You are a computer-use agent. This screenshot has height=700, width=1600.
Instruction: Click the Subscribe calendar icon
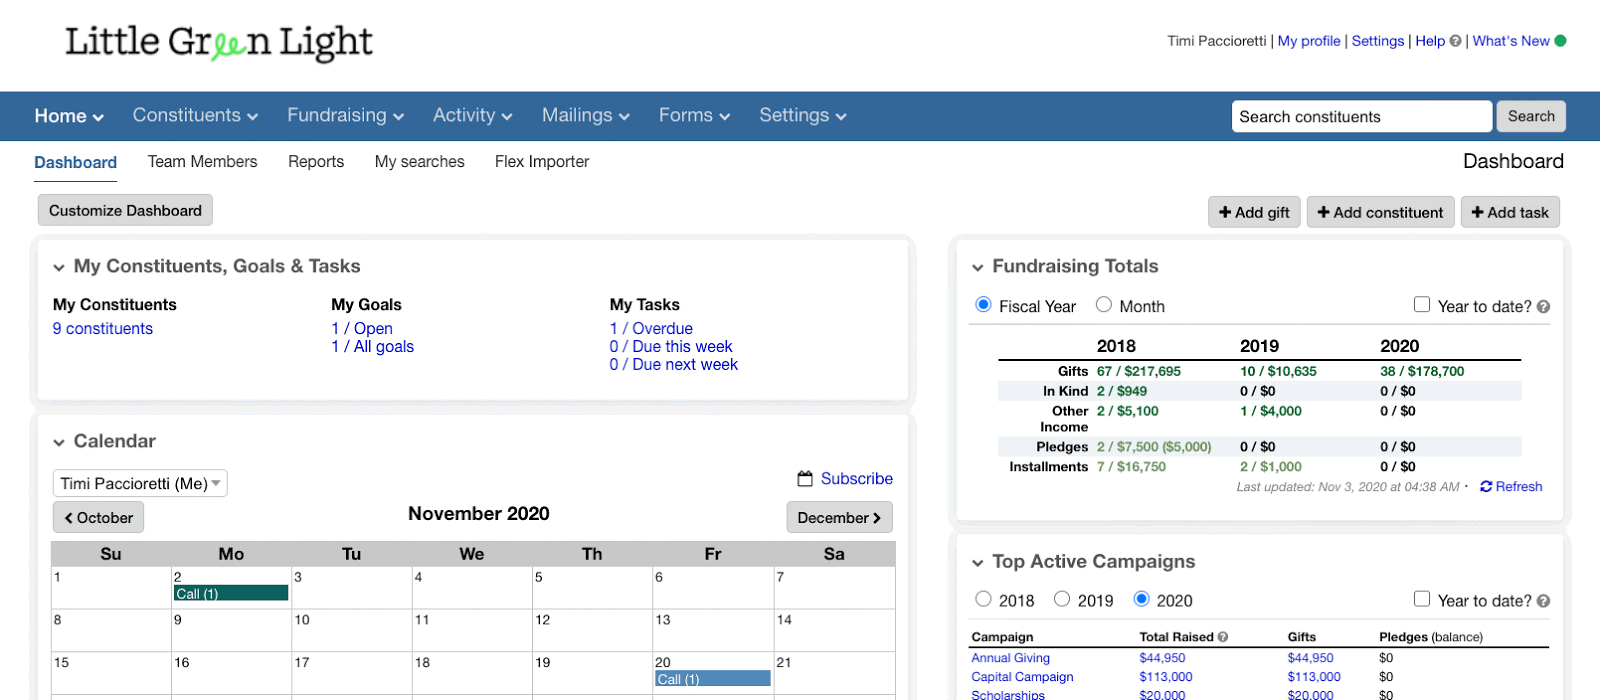[805, 479]
